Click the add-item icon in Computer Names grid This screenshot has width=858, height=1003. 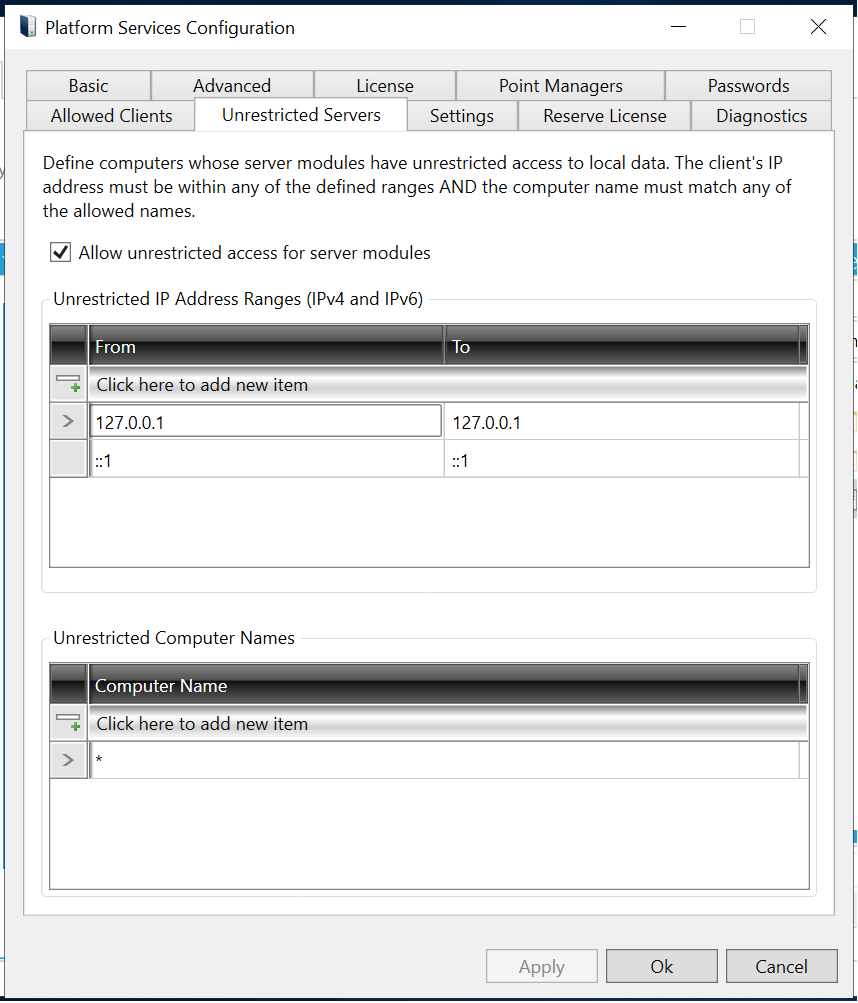[69, 723]
